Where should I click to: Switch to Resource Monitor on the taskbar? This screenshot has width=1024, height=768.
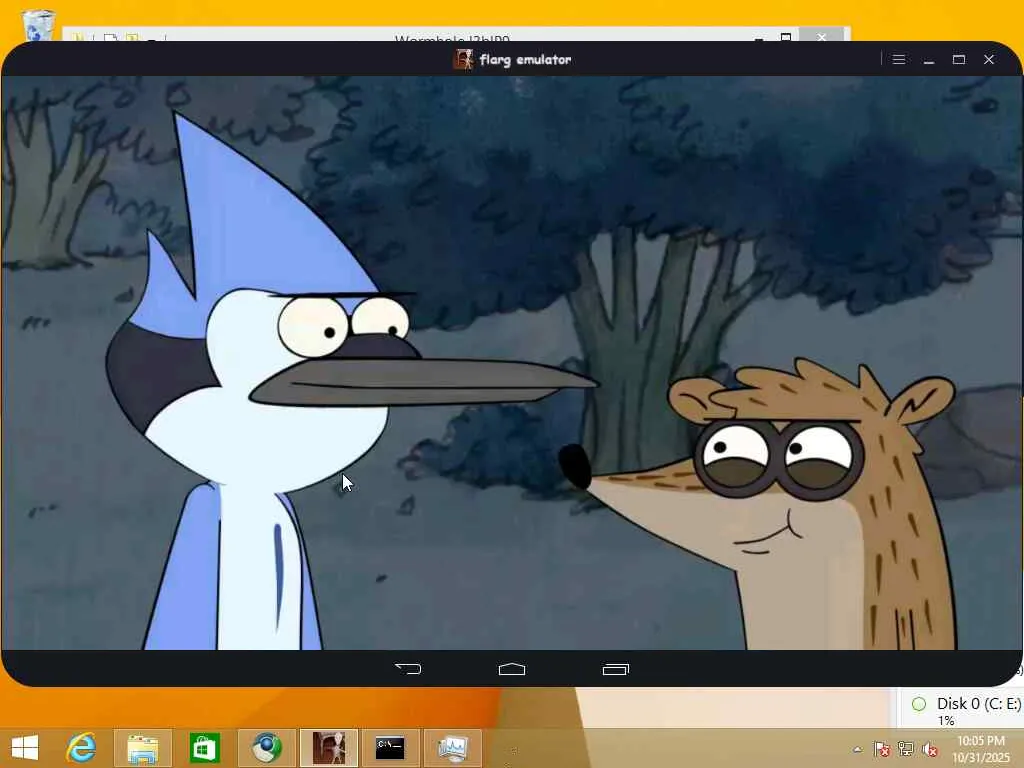coord(452,748)
